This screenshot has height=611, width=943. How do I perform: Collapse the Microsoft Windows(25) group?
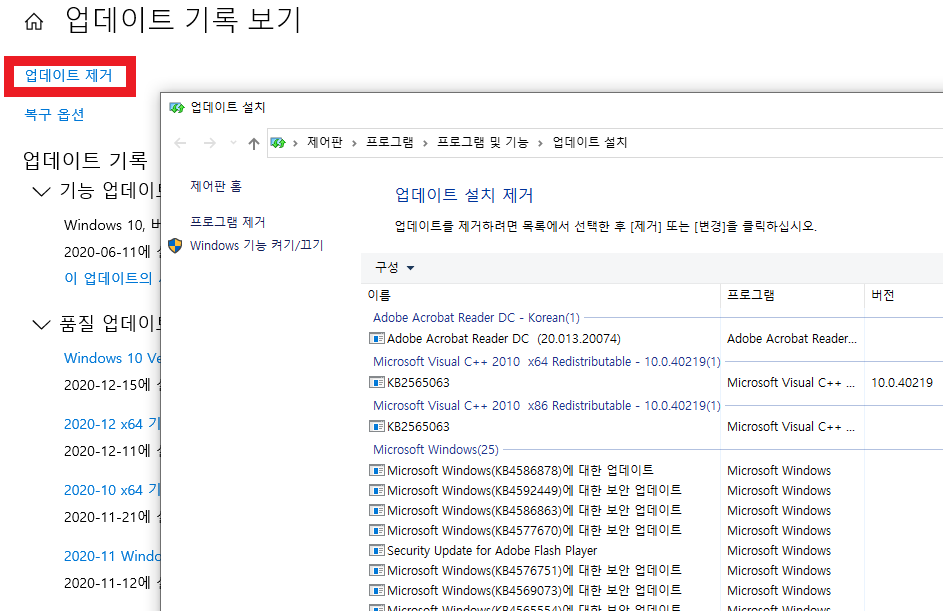436,449
